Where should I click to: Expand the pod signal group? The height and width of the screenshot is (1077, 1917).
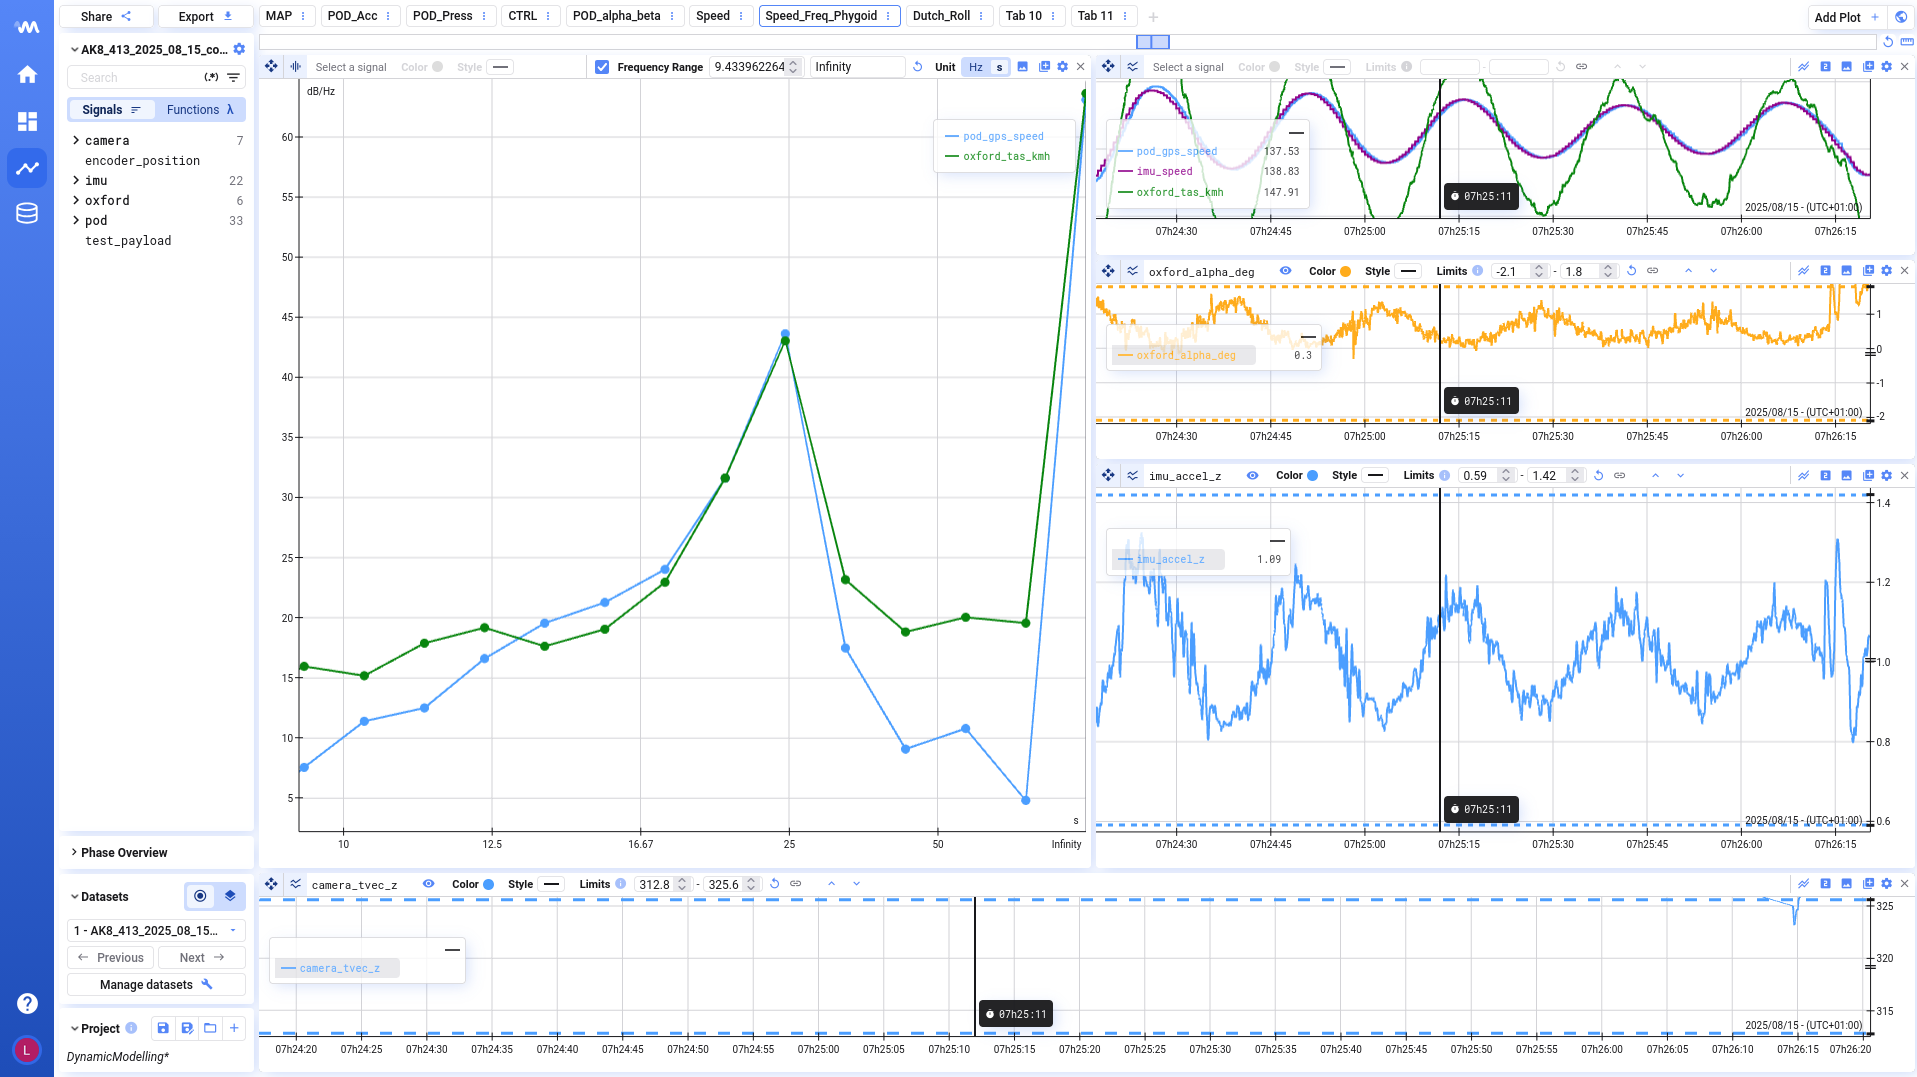click(76, 220)
